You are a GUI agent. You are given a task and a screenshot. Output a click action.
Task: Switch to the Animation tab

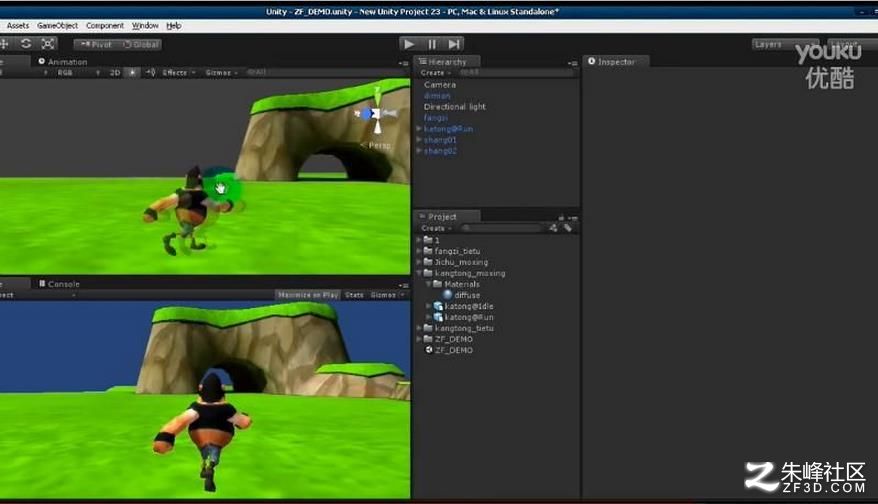pyautogui.click(x=63, y=62)
